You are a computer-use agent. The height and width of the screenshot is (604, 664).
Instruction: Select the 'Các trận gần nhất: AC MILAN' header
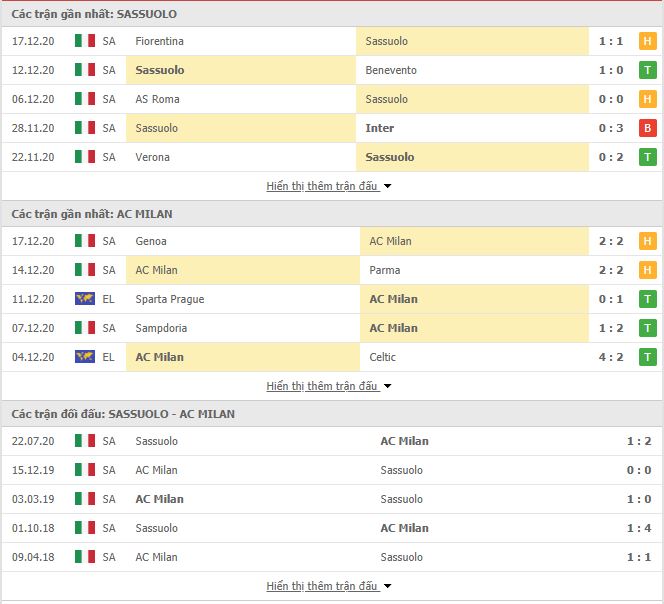point(332,214)
